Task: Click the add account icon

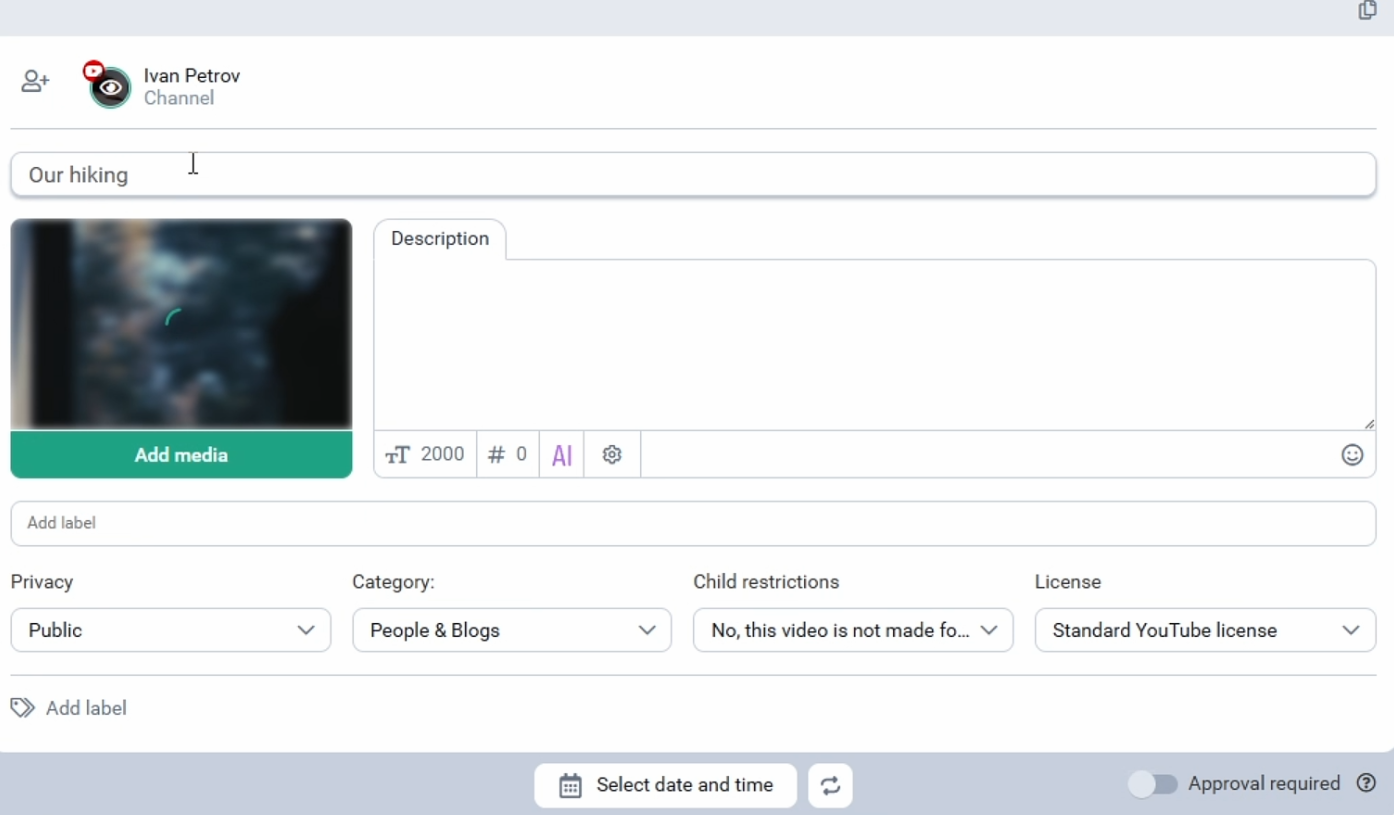Action: pos(35,82)
